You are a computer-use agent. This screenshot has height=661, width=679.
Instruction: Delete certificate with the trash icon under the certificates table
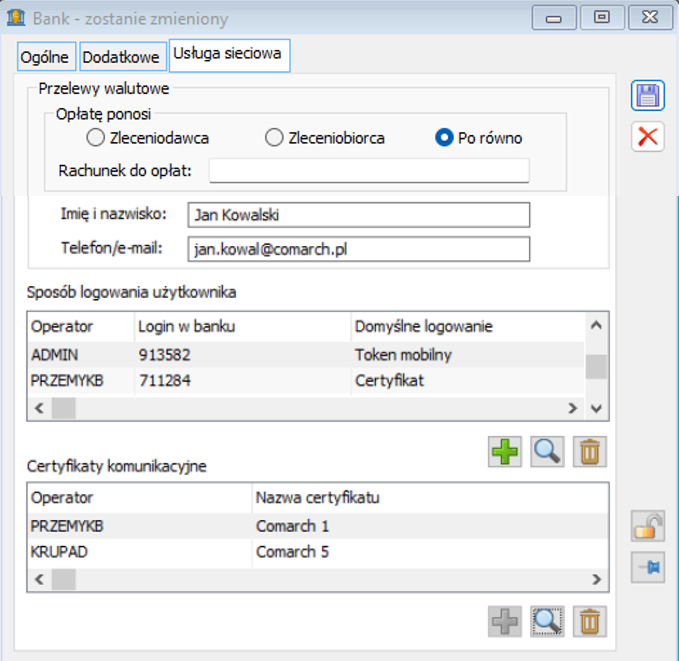tap(589, 622)
